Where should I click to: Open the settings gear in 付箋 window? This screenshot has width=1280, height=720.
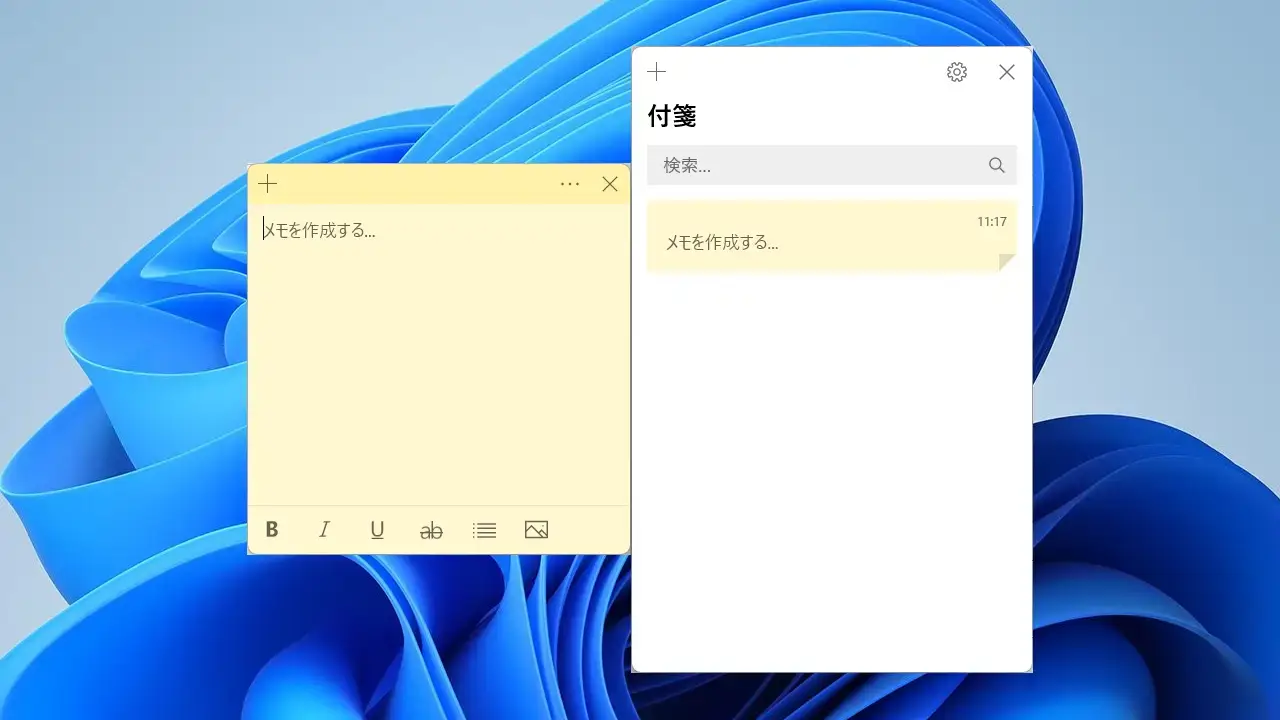[957, 72]
